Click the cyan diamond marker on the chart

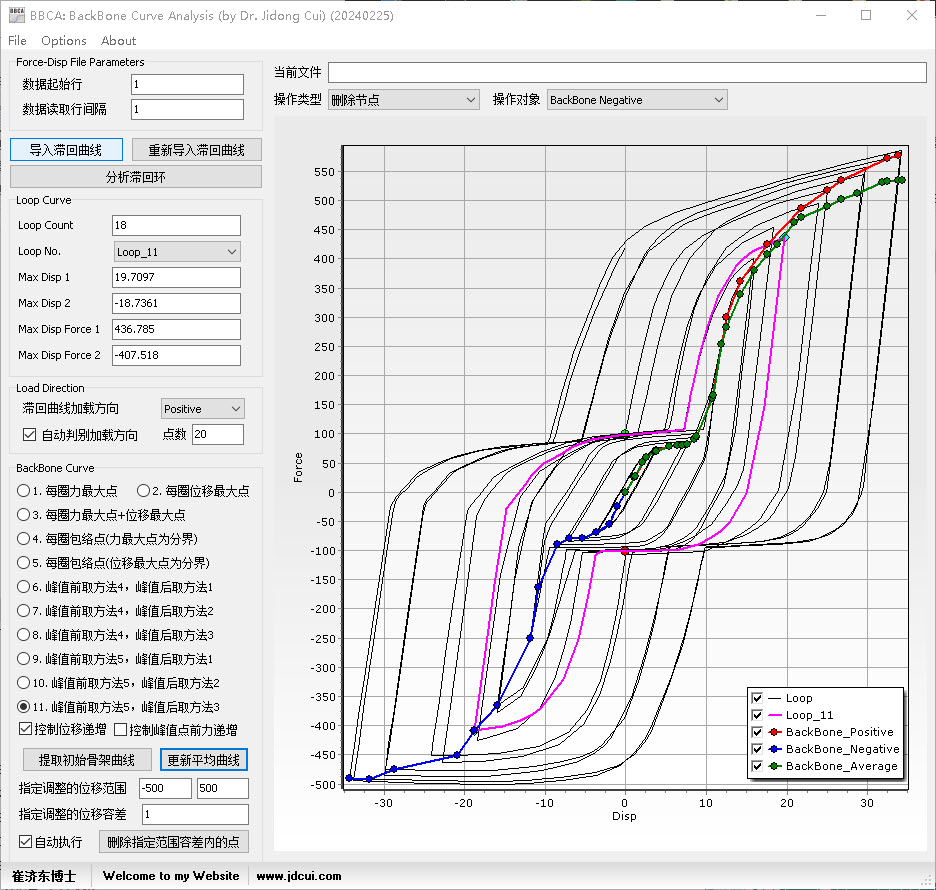tap(785, 238)
